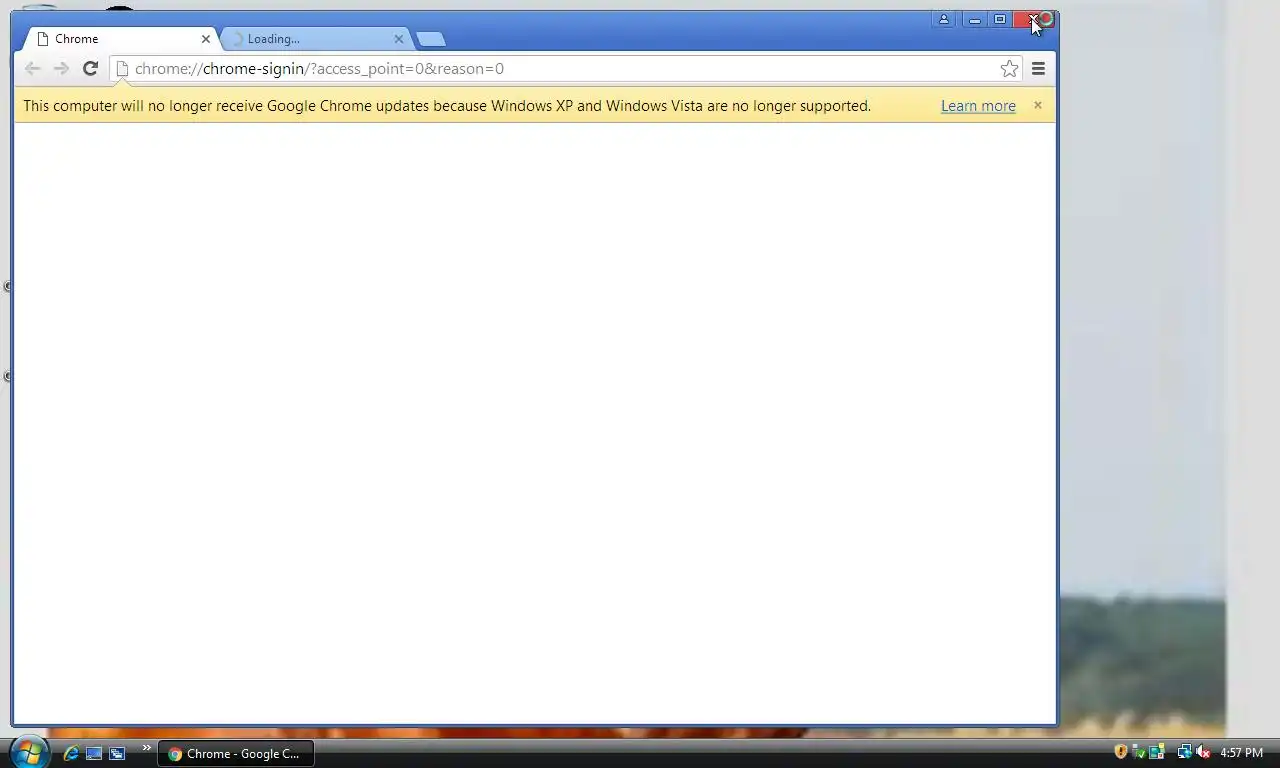Minimize the Chrome window
Image resolution: width=1280 pixels, height=768 pixels.
click(974, 19)
